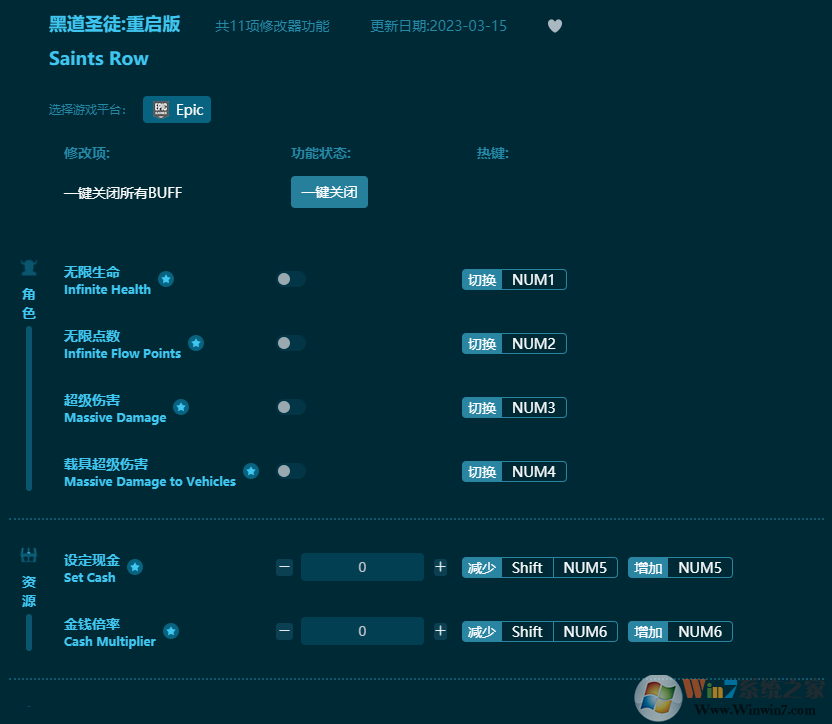Viewport: 832px width, 724px height.
Task: Toggle Massive Damage to Vehicles on
Action: tap(290, 471)
